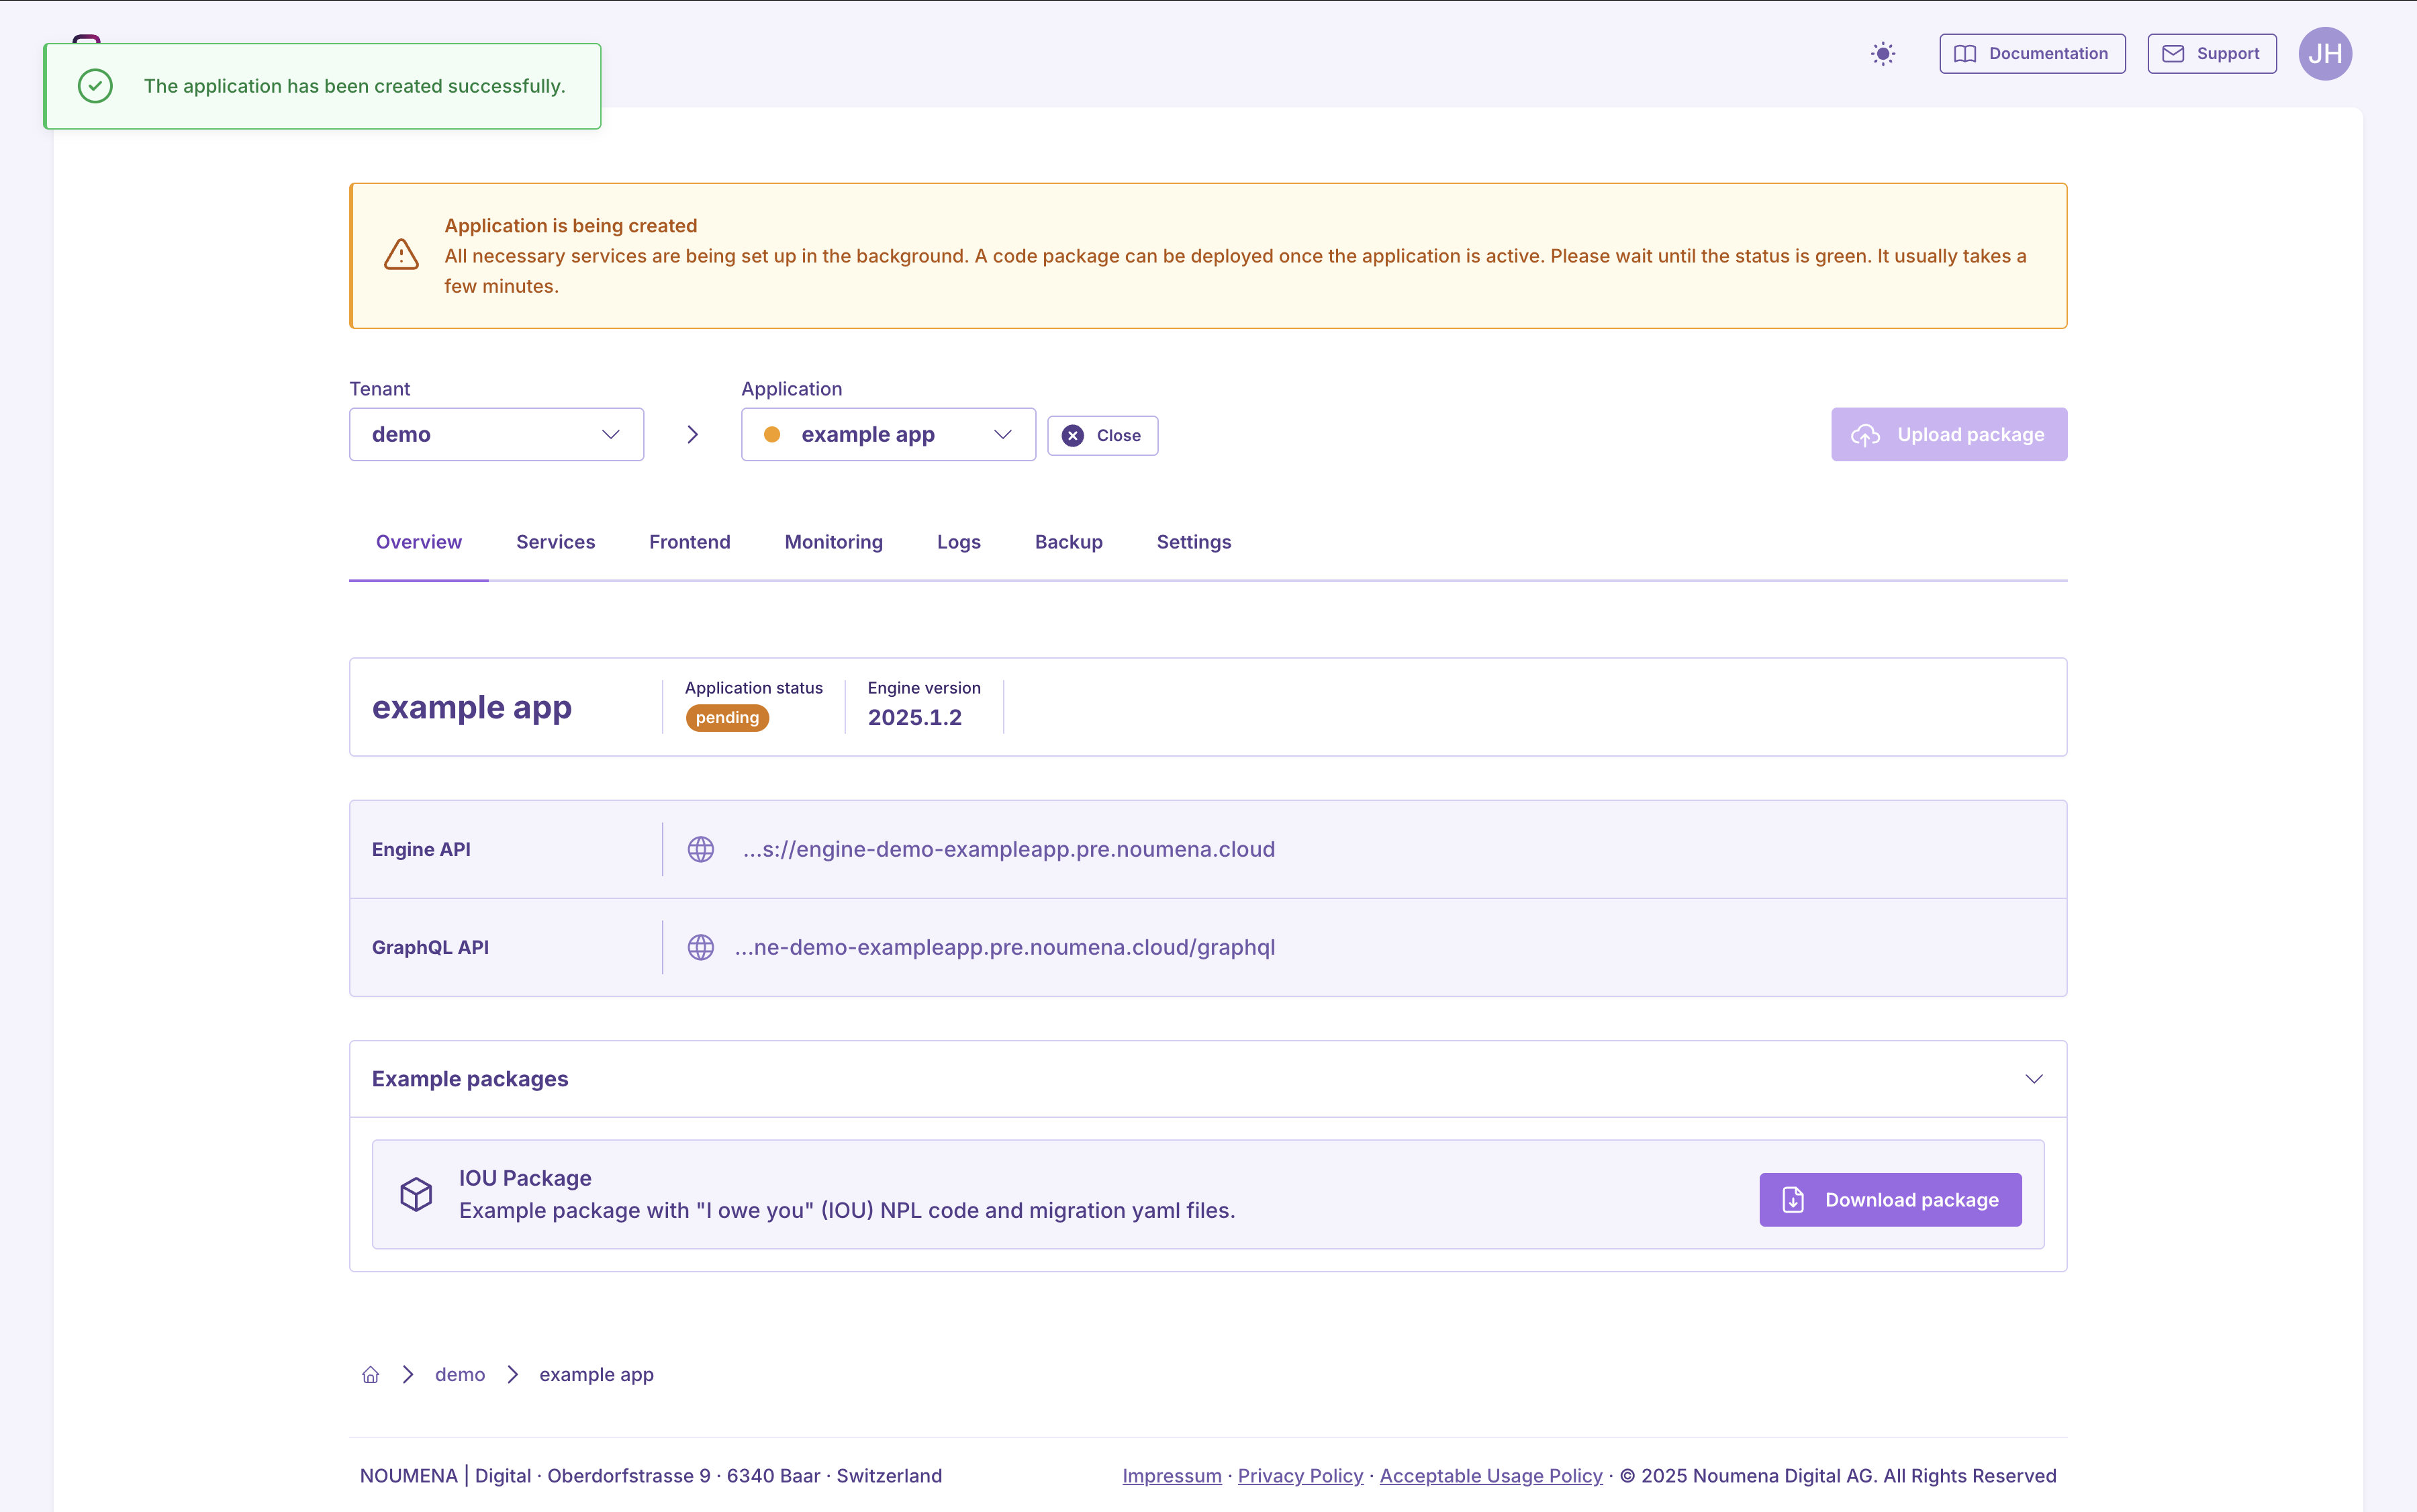
Task: Open the Documentation link button
Action: tap(2032, 54)
